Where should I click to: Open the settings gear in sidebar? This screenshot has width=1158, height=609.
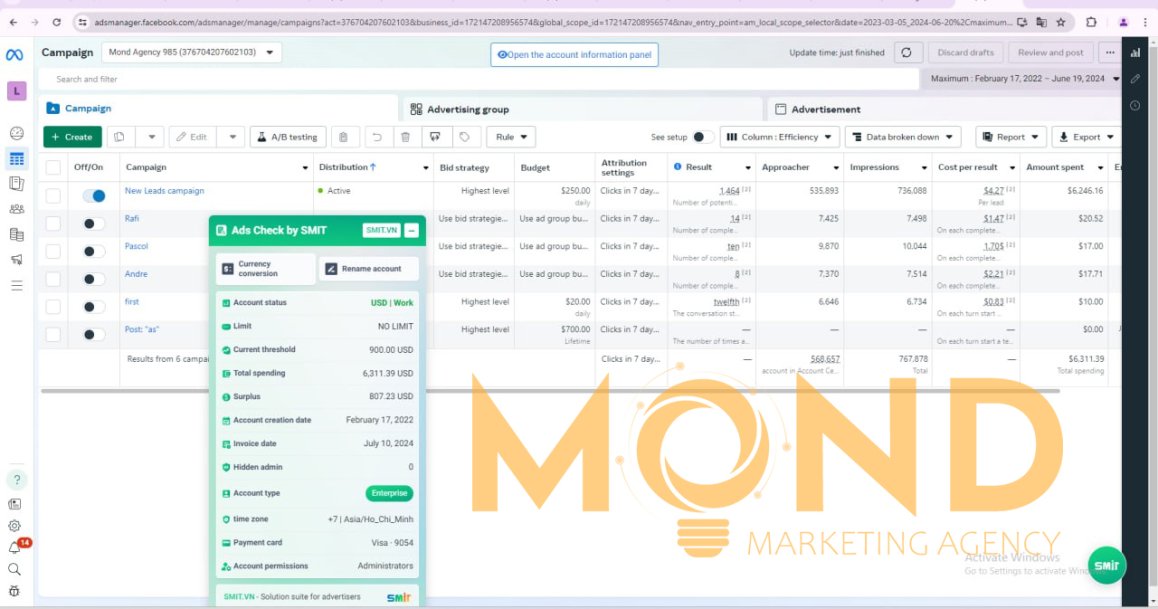tap(15, 526)
